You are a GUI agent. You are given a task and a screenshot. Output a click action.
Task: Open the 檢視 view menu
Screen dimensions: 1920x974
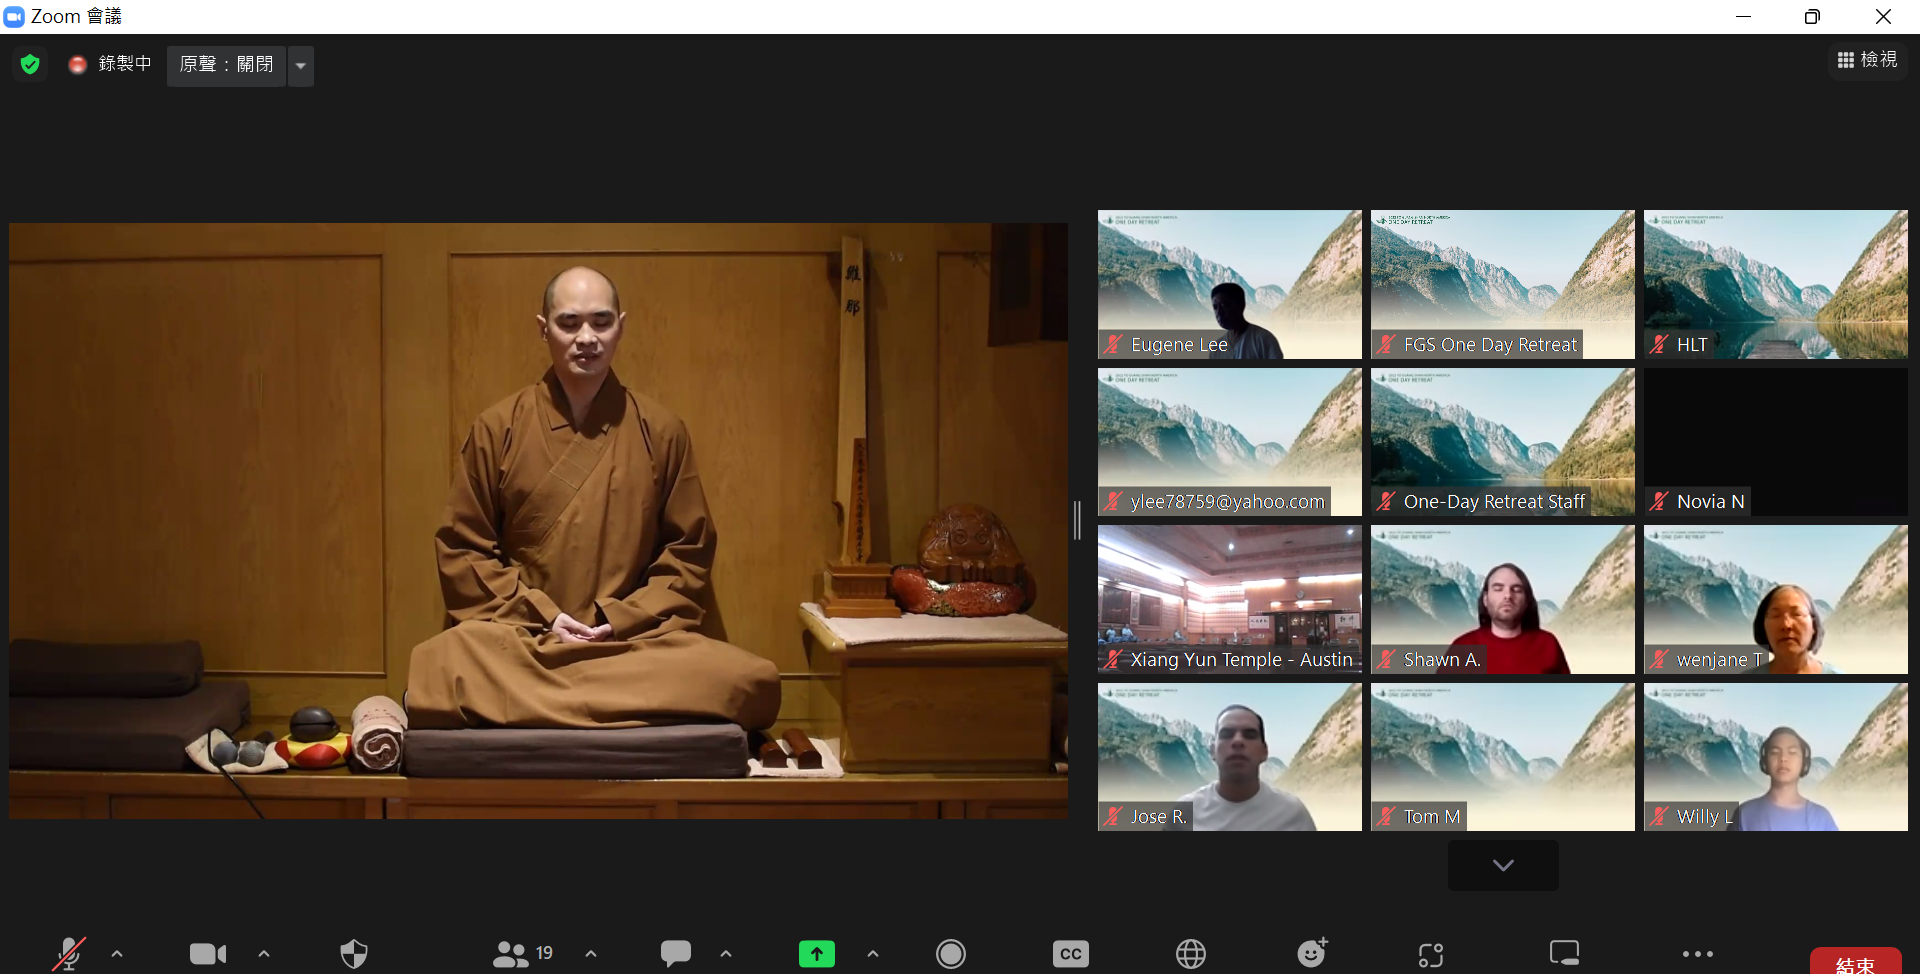(x=1867, y=61)
